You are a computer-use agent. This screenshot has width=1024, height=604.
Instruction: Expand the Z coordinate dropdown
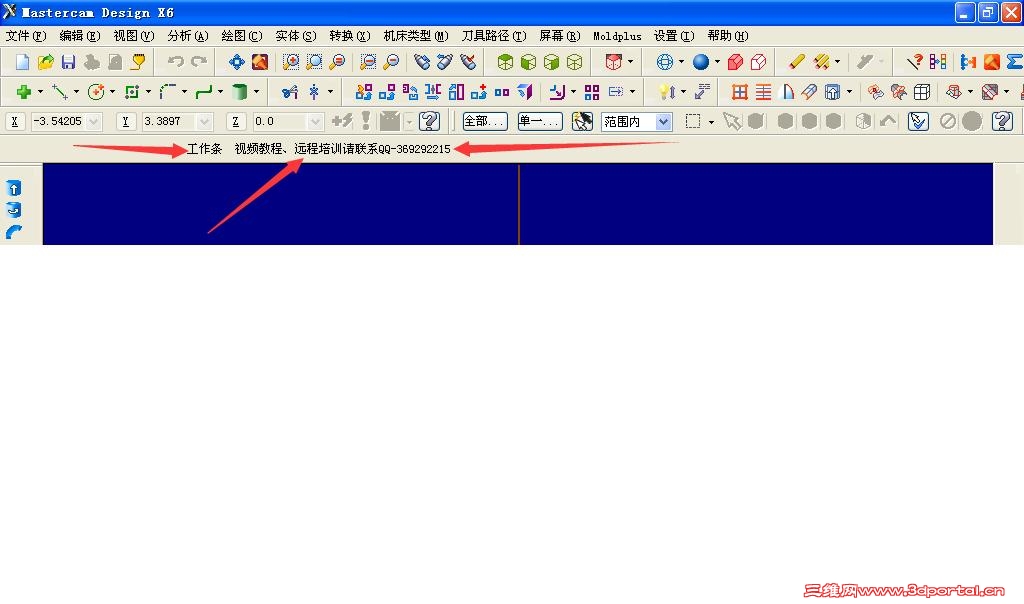315,121
